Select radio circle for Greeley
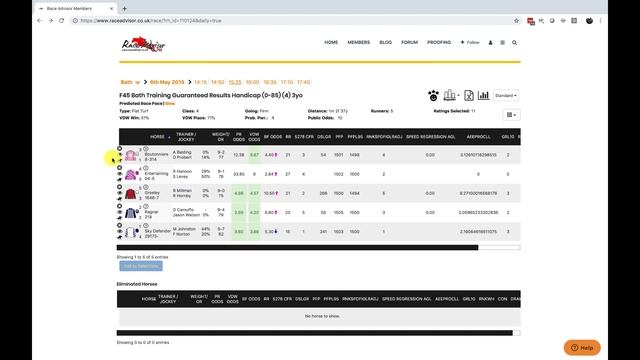640x360 pixels. click(120, 187)
